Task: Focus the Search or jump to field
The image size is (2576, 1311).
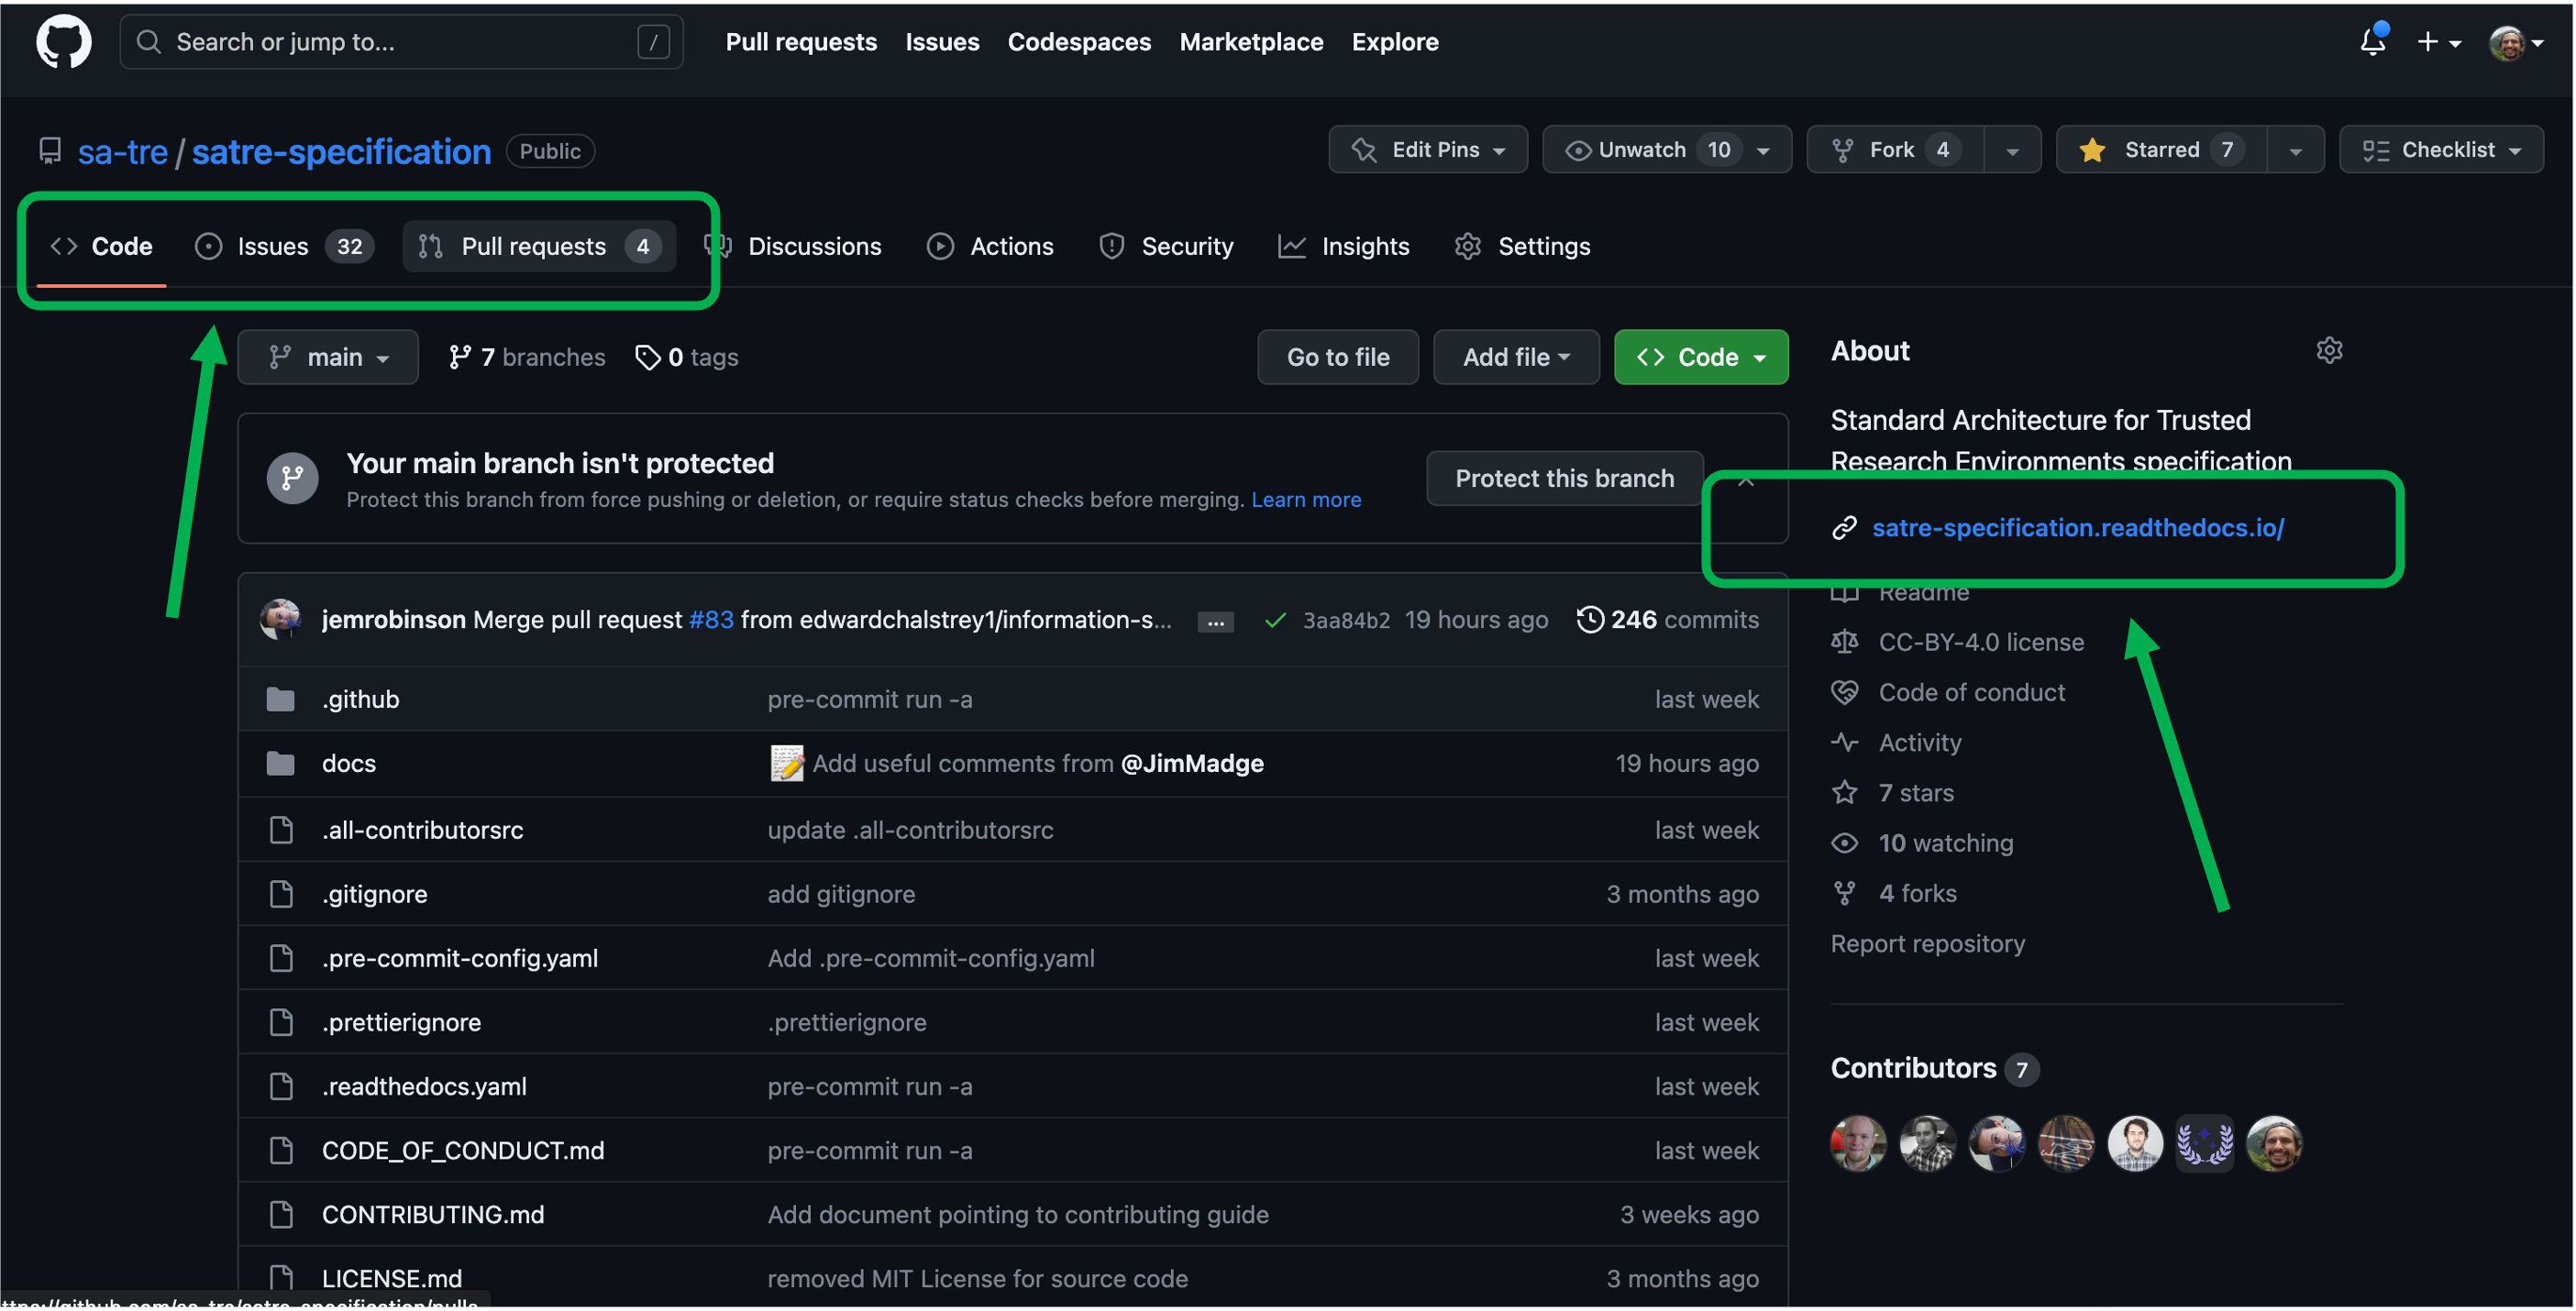Action: pyautogui.click(x=402, y=42)
